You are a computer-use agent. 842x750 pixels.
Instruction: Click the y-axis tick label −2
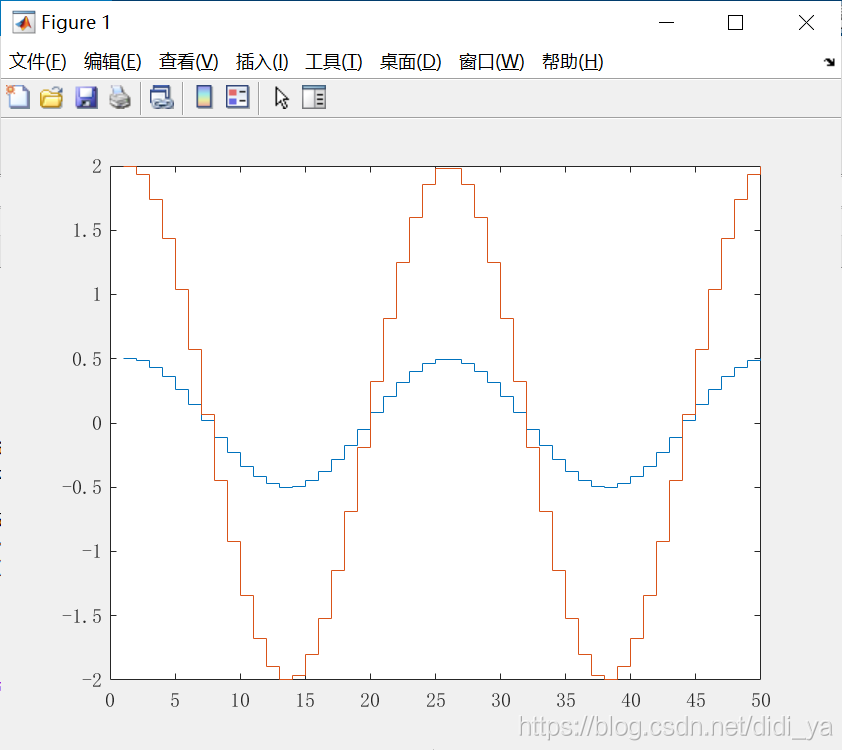tap(92, 680)
